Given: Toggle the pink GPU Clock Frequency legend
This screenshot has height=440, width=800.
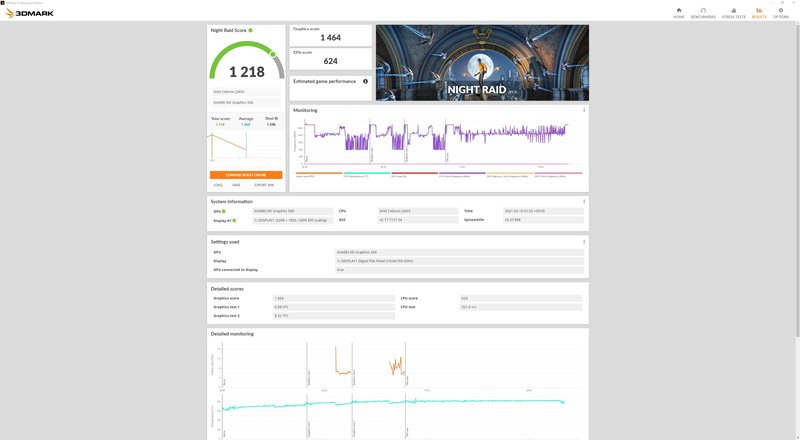Looking at the screenshot, I should click(x=558, y=175).
